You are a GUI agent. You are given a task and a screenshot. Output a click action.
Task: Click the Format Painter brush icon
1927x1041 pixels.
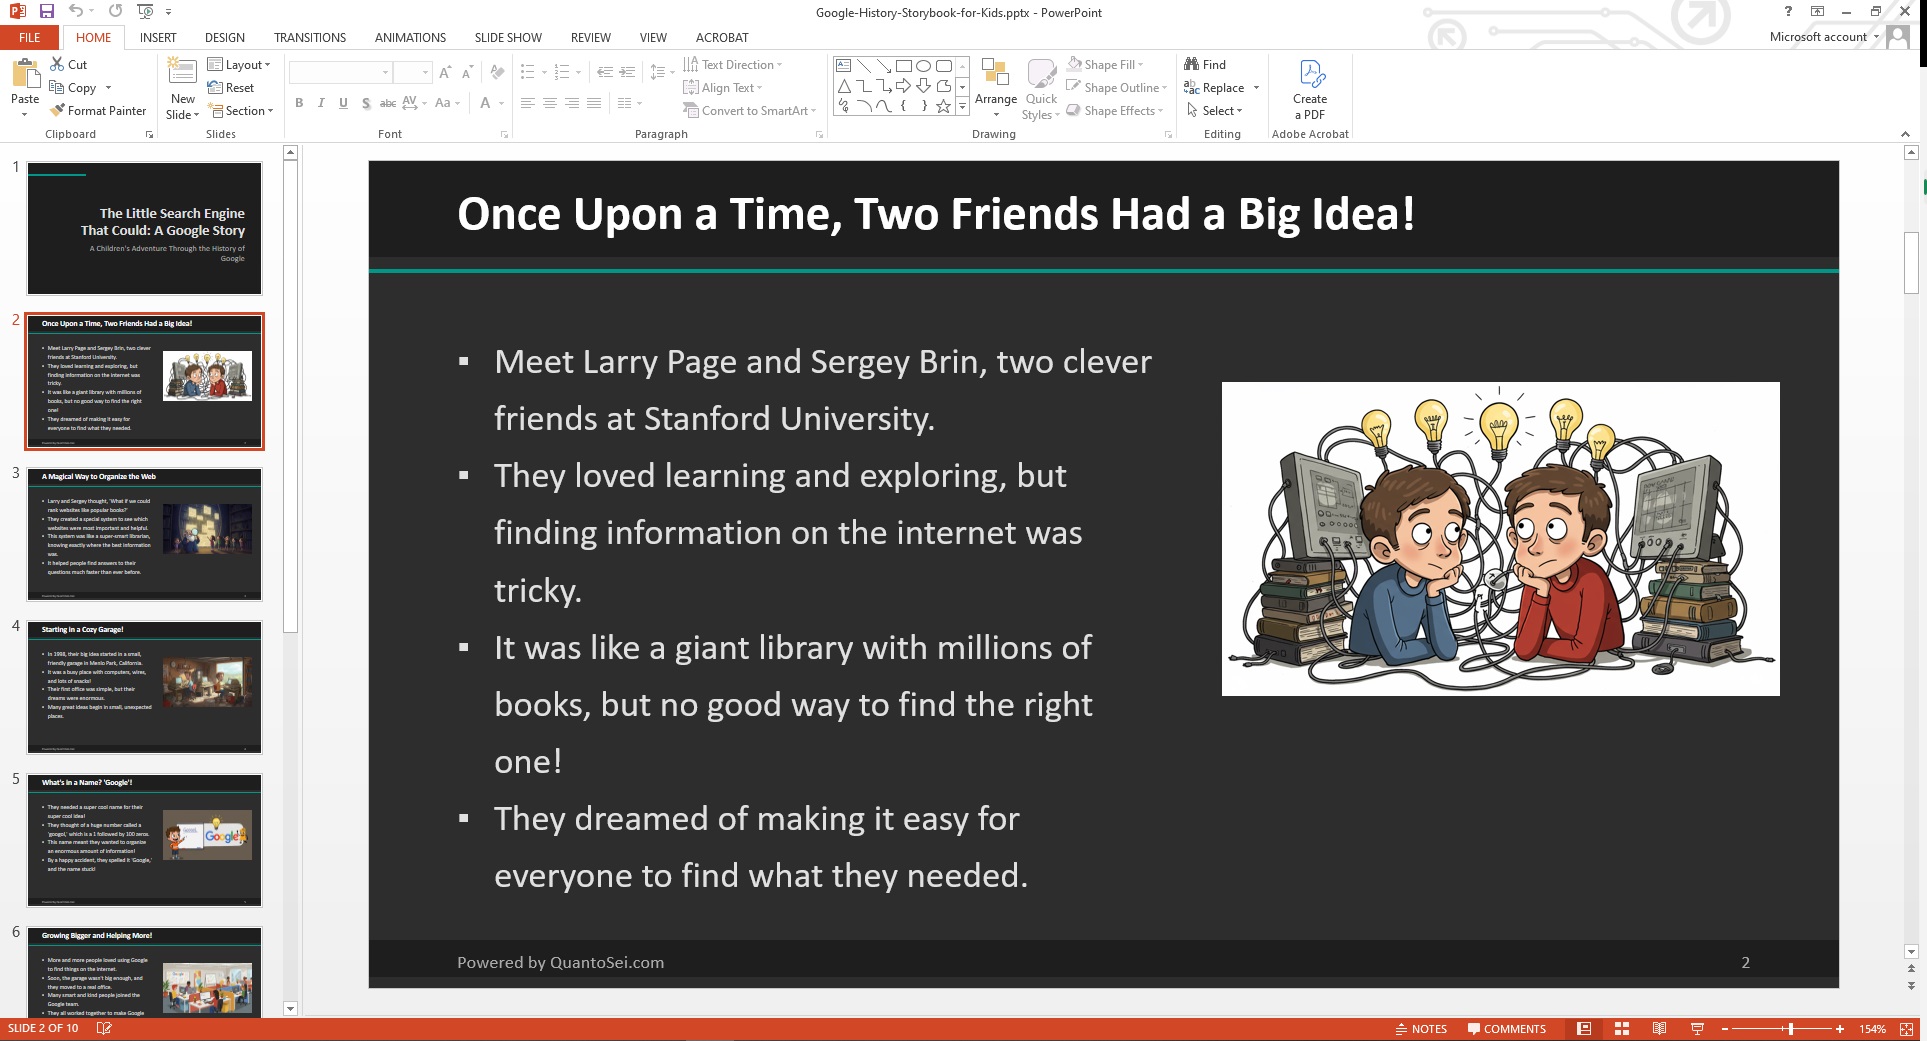point(58,111)
